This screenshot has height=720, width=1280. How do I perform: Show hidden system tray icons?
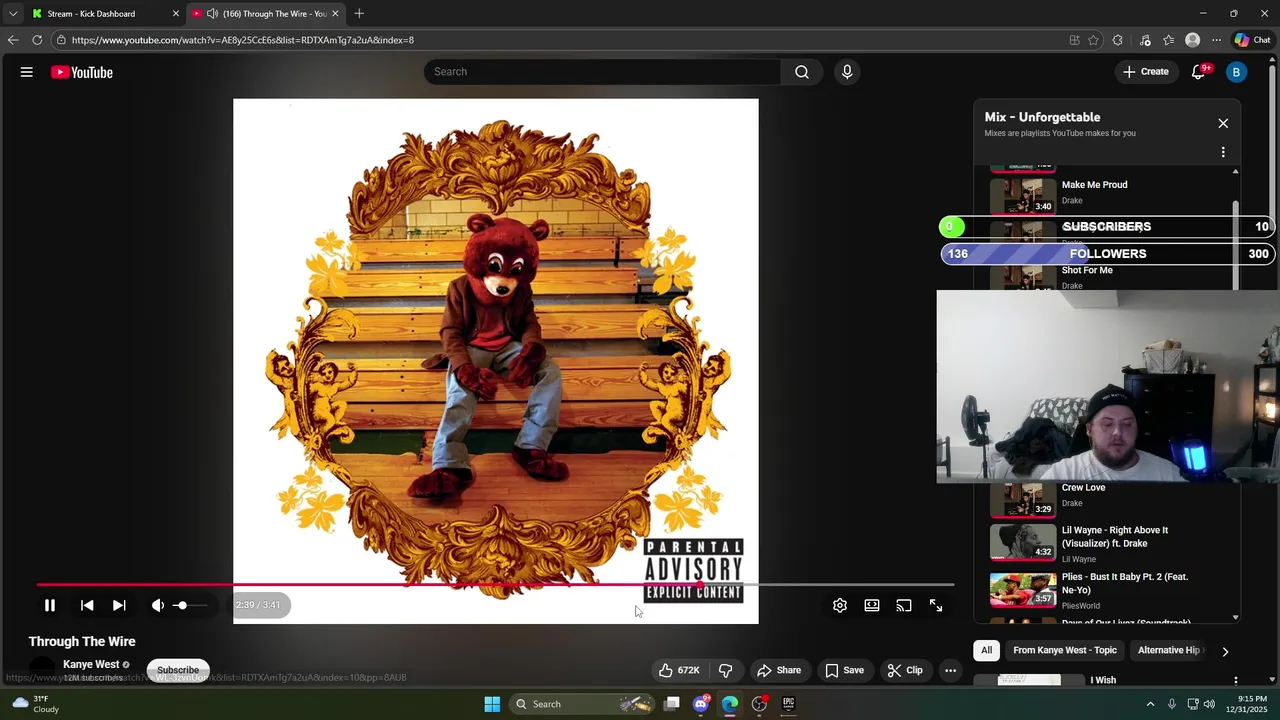[1150, 704]
